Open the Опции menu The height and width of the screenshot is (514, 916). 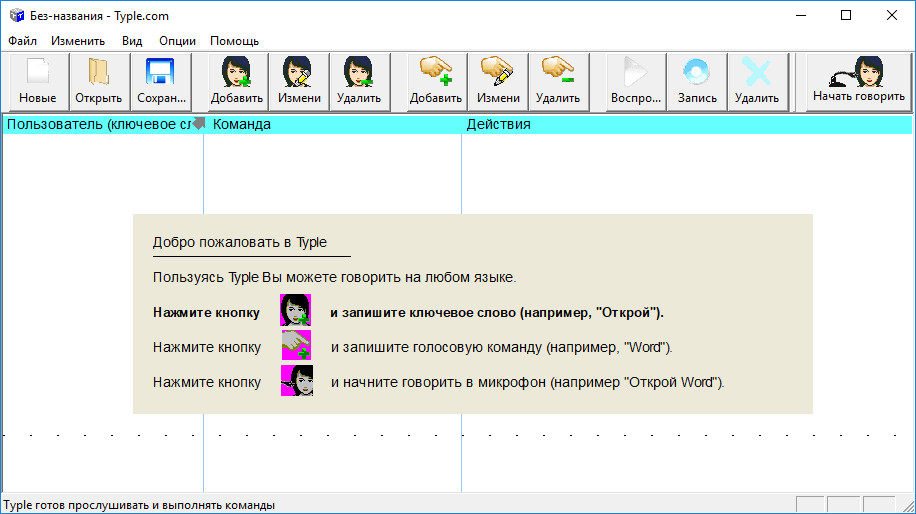click(x=177, y=41)
